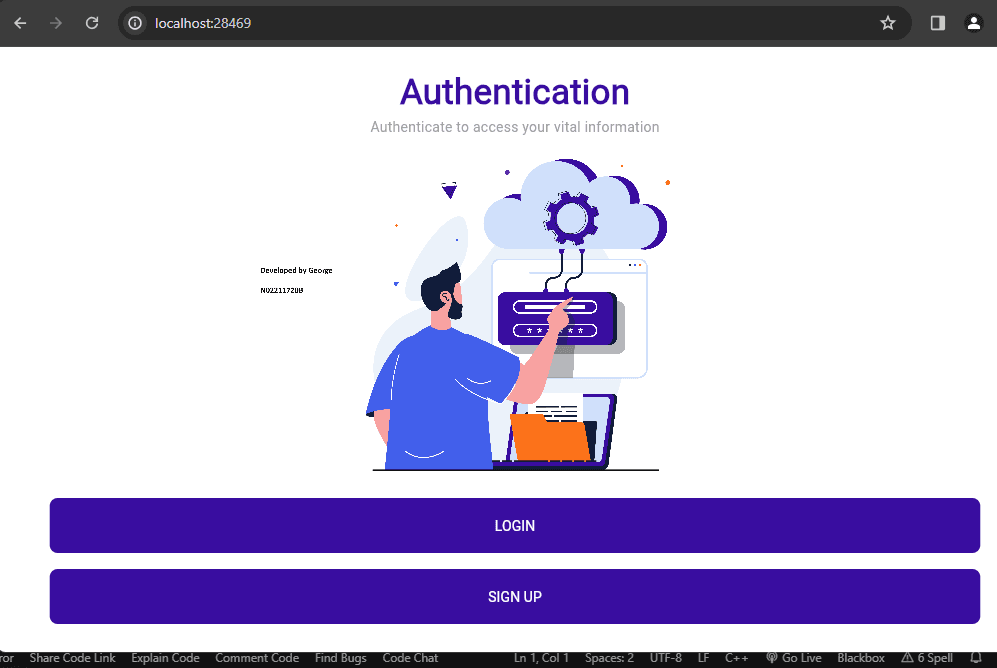Reload the localhost page
This screenshot has width=997, height=668.
[x=92, y=23]
